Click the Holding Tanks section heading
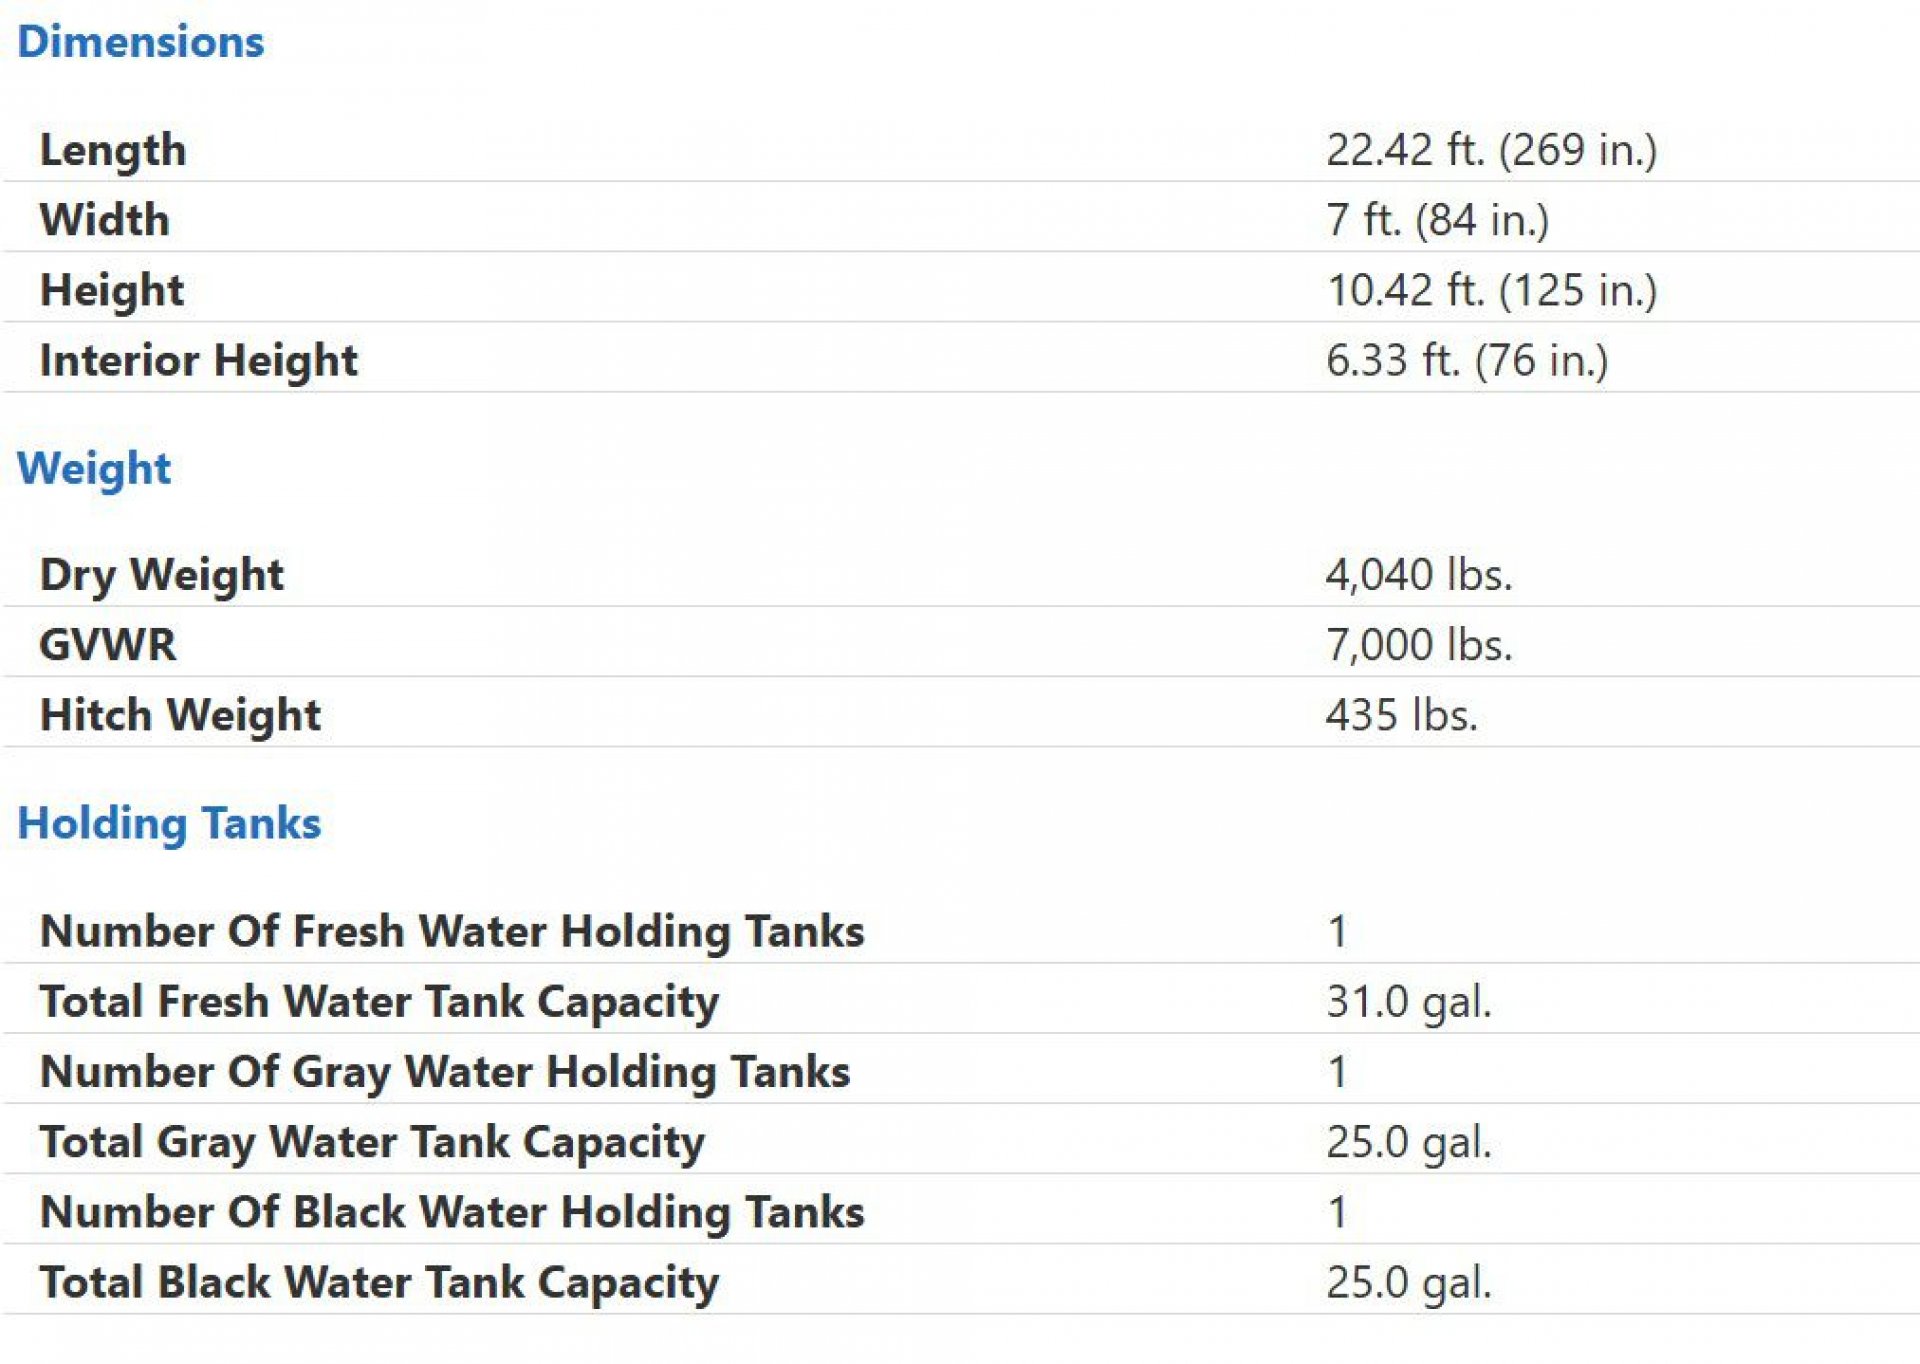Viewport: 1920px width, 1364px height. point(169,824)
